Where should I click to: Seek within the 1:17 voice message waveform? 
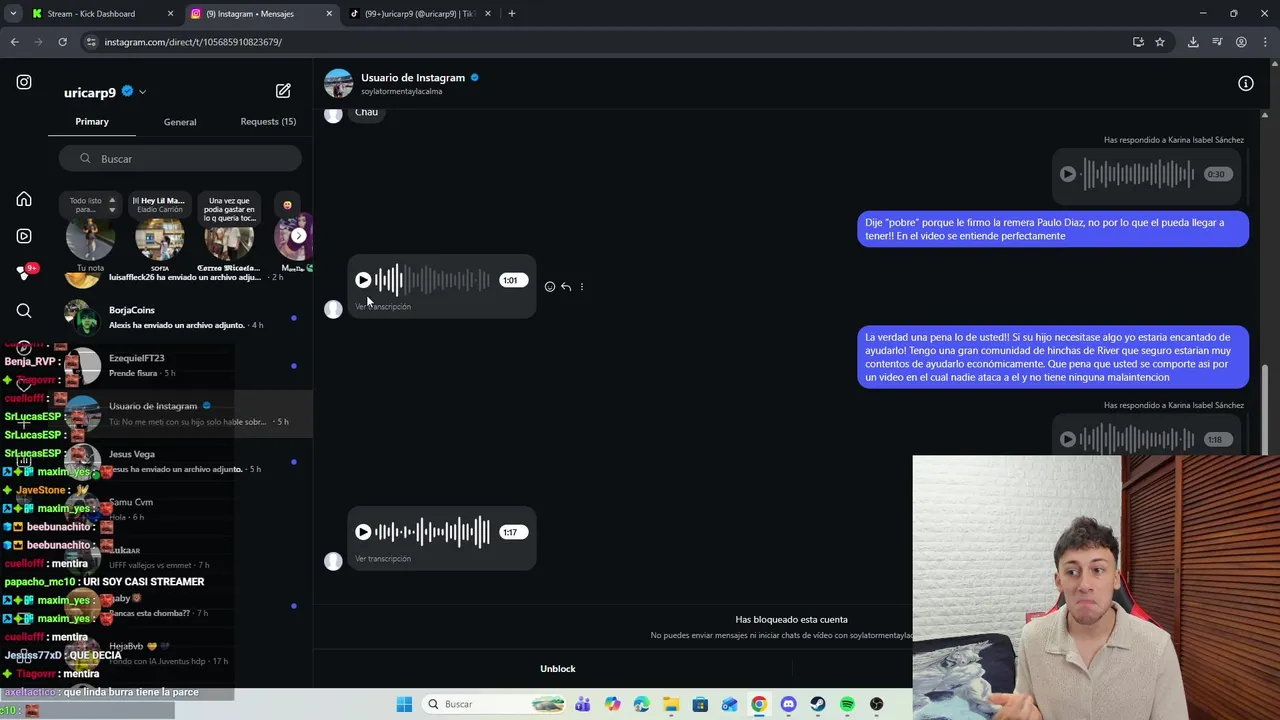click(432, 532)
